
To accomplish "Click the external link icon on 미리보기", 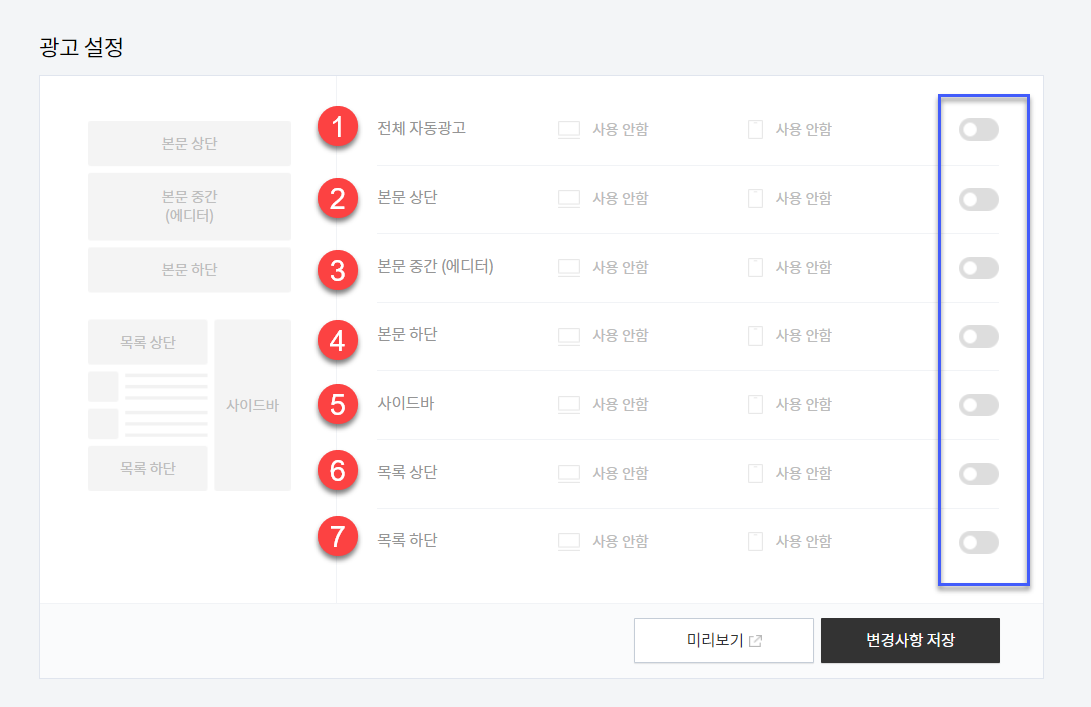I will point(757,640).
